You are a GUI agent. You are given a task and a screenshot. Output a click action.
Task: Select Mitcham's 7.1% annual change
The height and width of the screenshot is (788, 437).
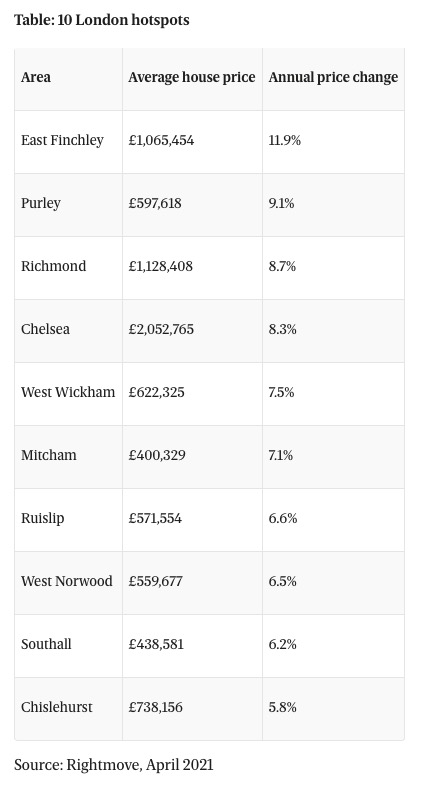281,455
